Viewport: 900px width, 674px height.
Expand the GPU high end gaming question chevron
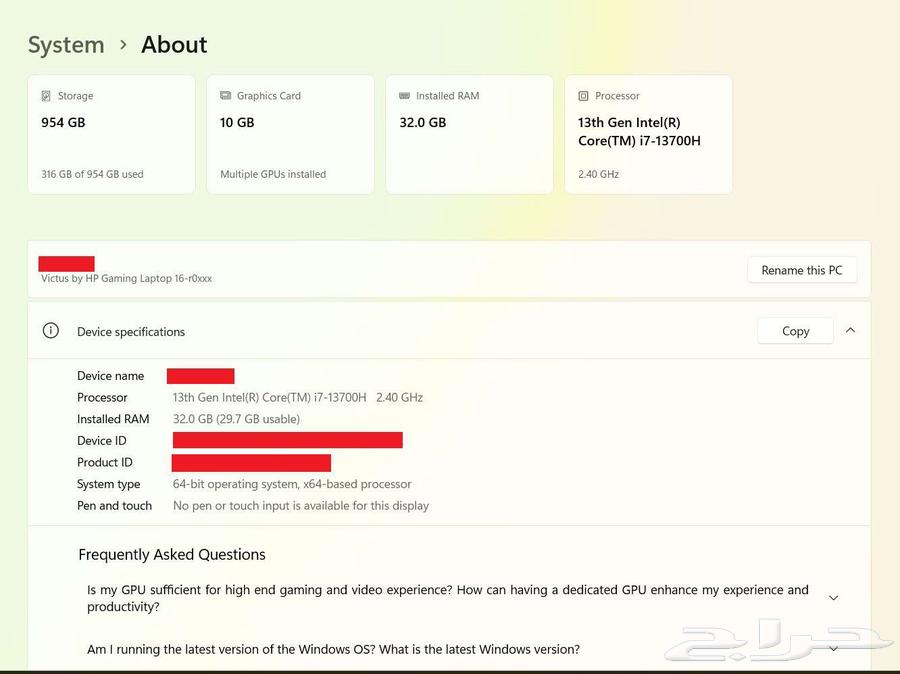[x=834, y=598]
